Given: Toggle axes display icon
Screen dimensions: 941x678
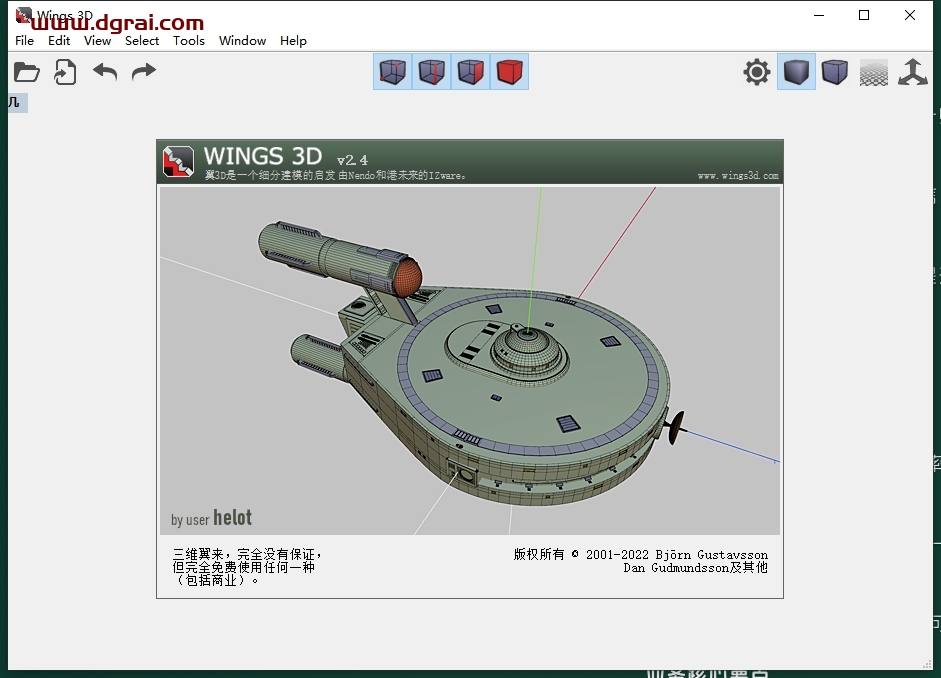Looking at the screenshot, I should pyautogui.click(x=913, y=72).
